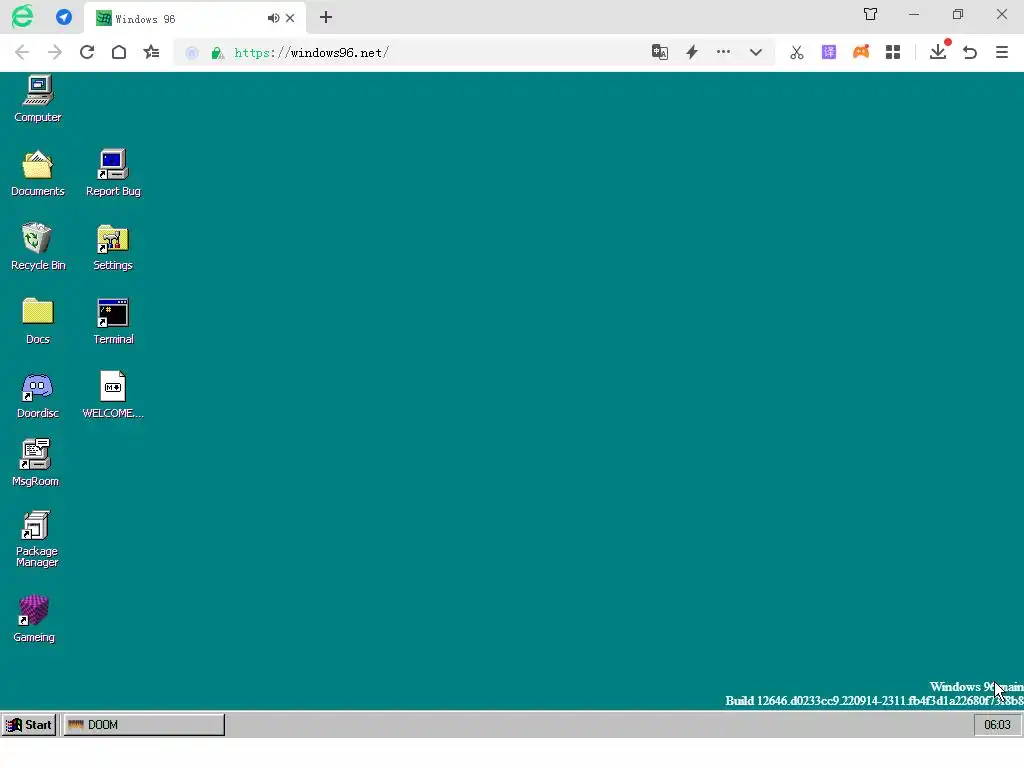Open the orange game controller extension
Image resolution: width=1024 pixels, height=768 pixels.
coord(861,52)
